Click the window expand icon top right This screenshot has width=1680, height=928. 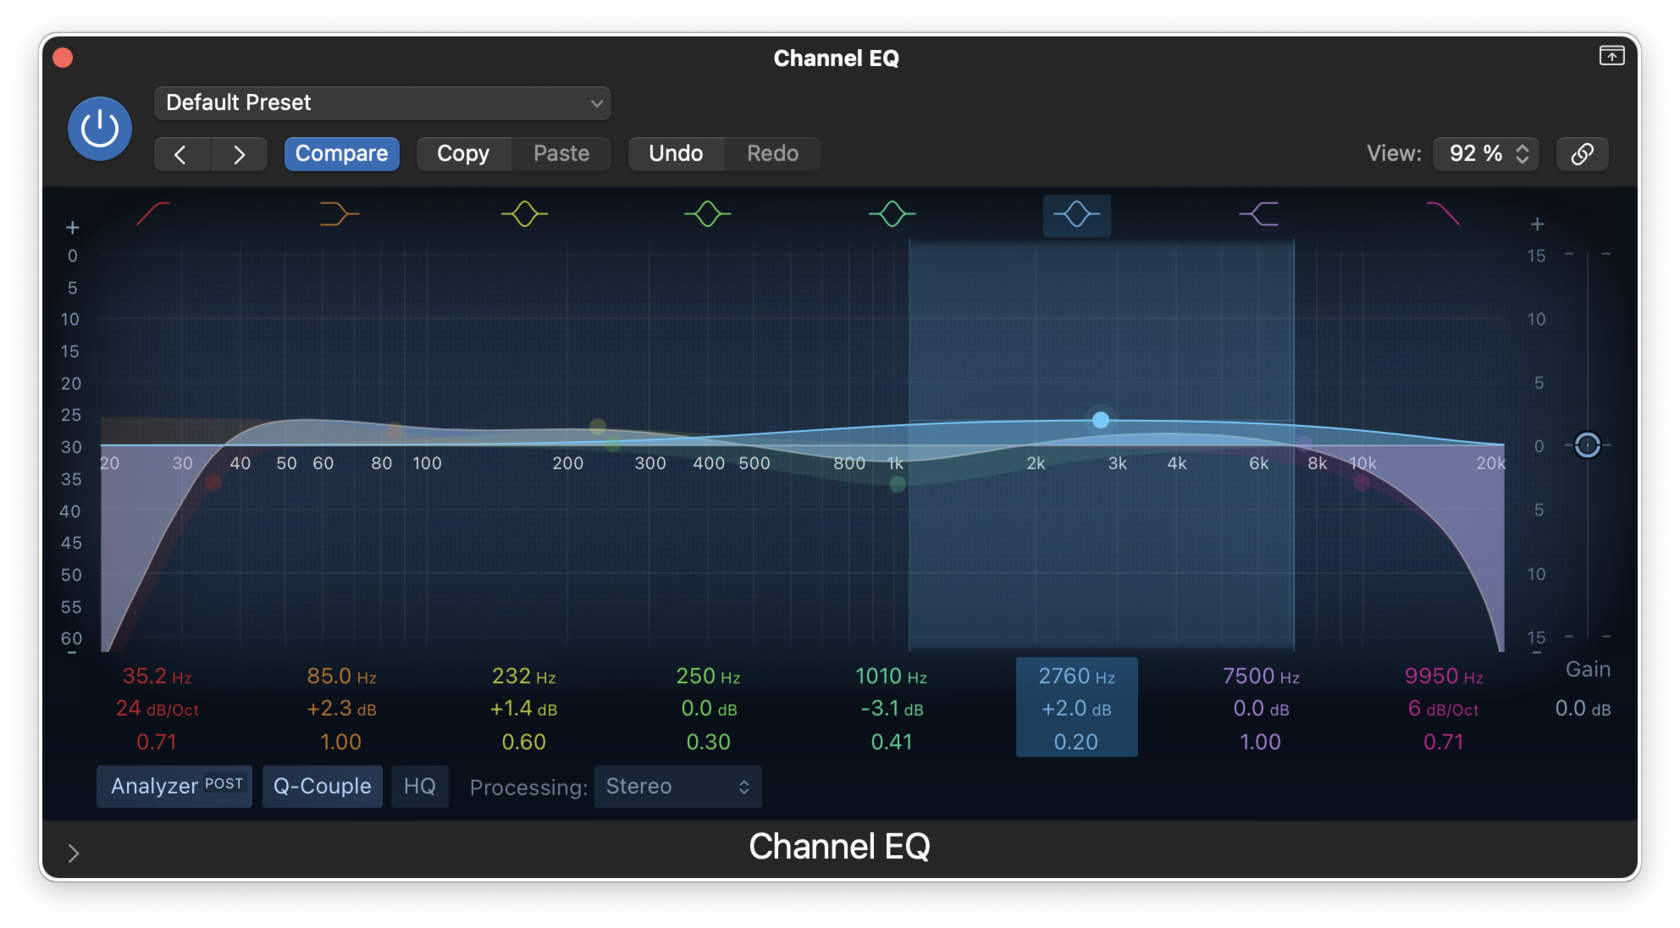[1611, 56]
